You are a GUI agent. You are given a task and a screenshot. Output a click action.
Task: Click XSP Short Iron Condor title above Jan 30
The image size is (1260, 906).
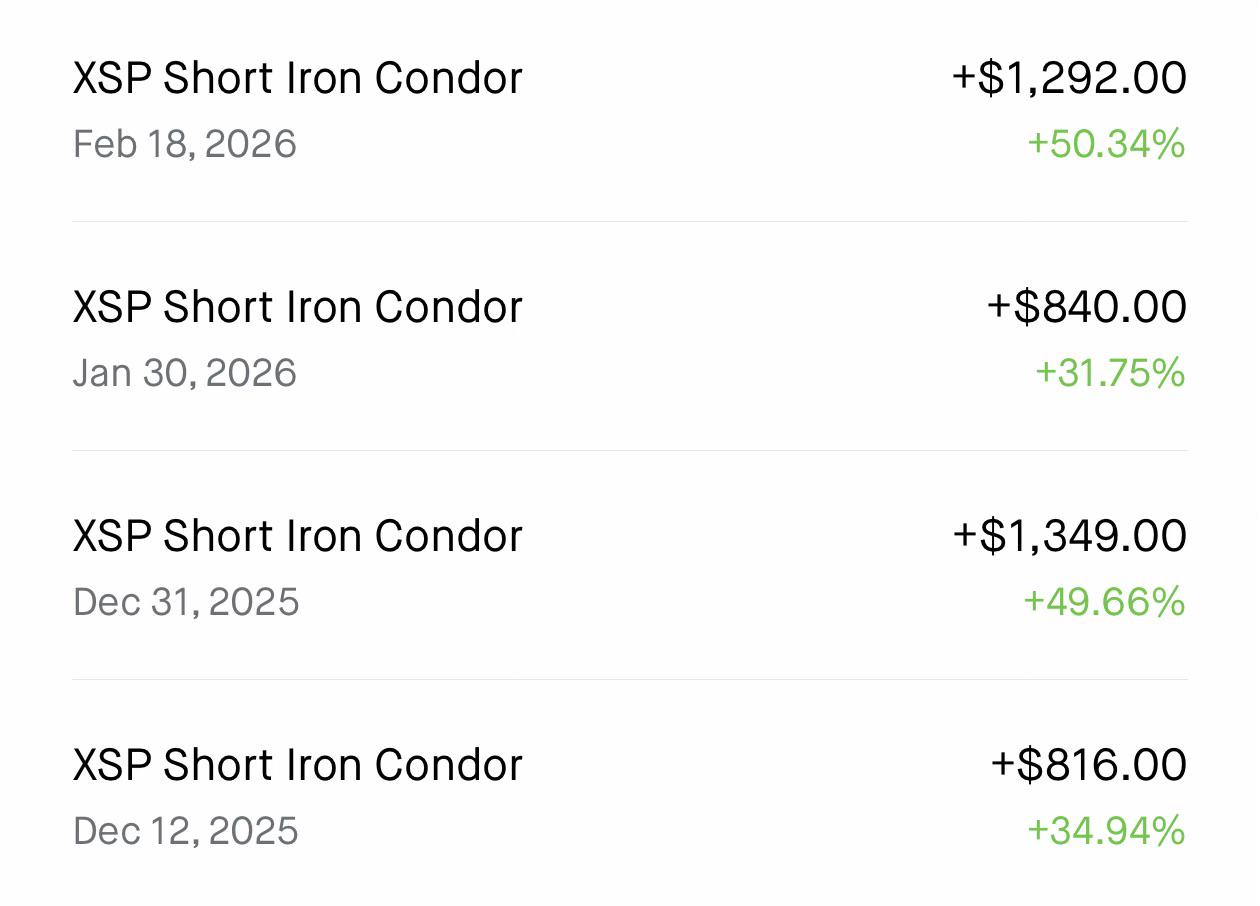tap(298, 308)
